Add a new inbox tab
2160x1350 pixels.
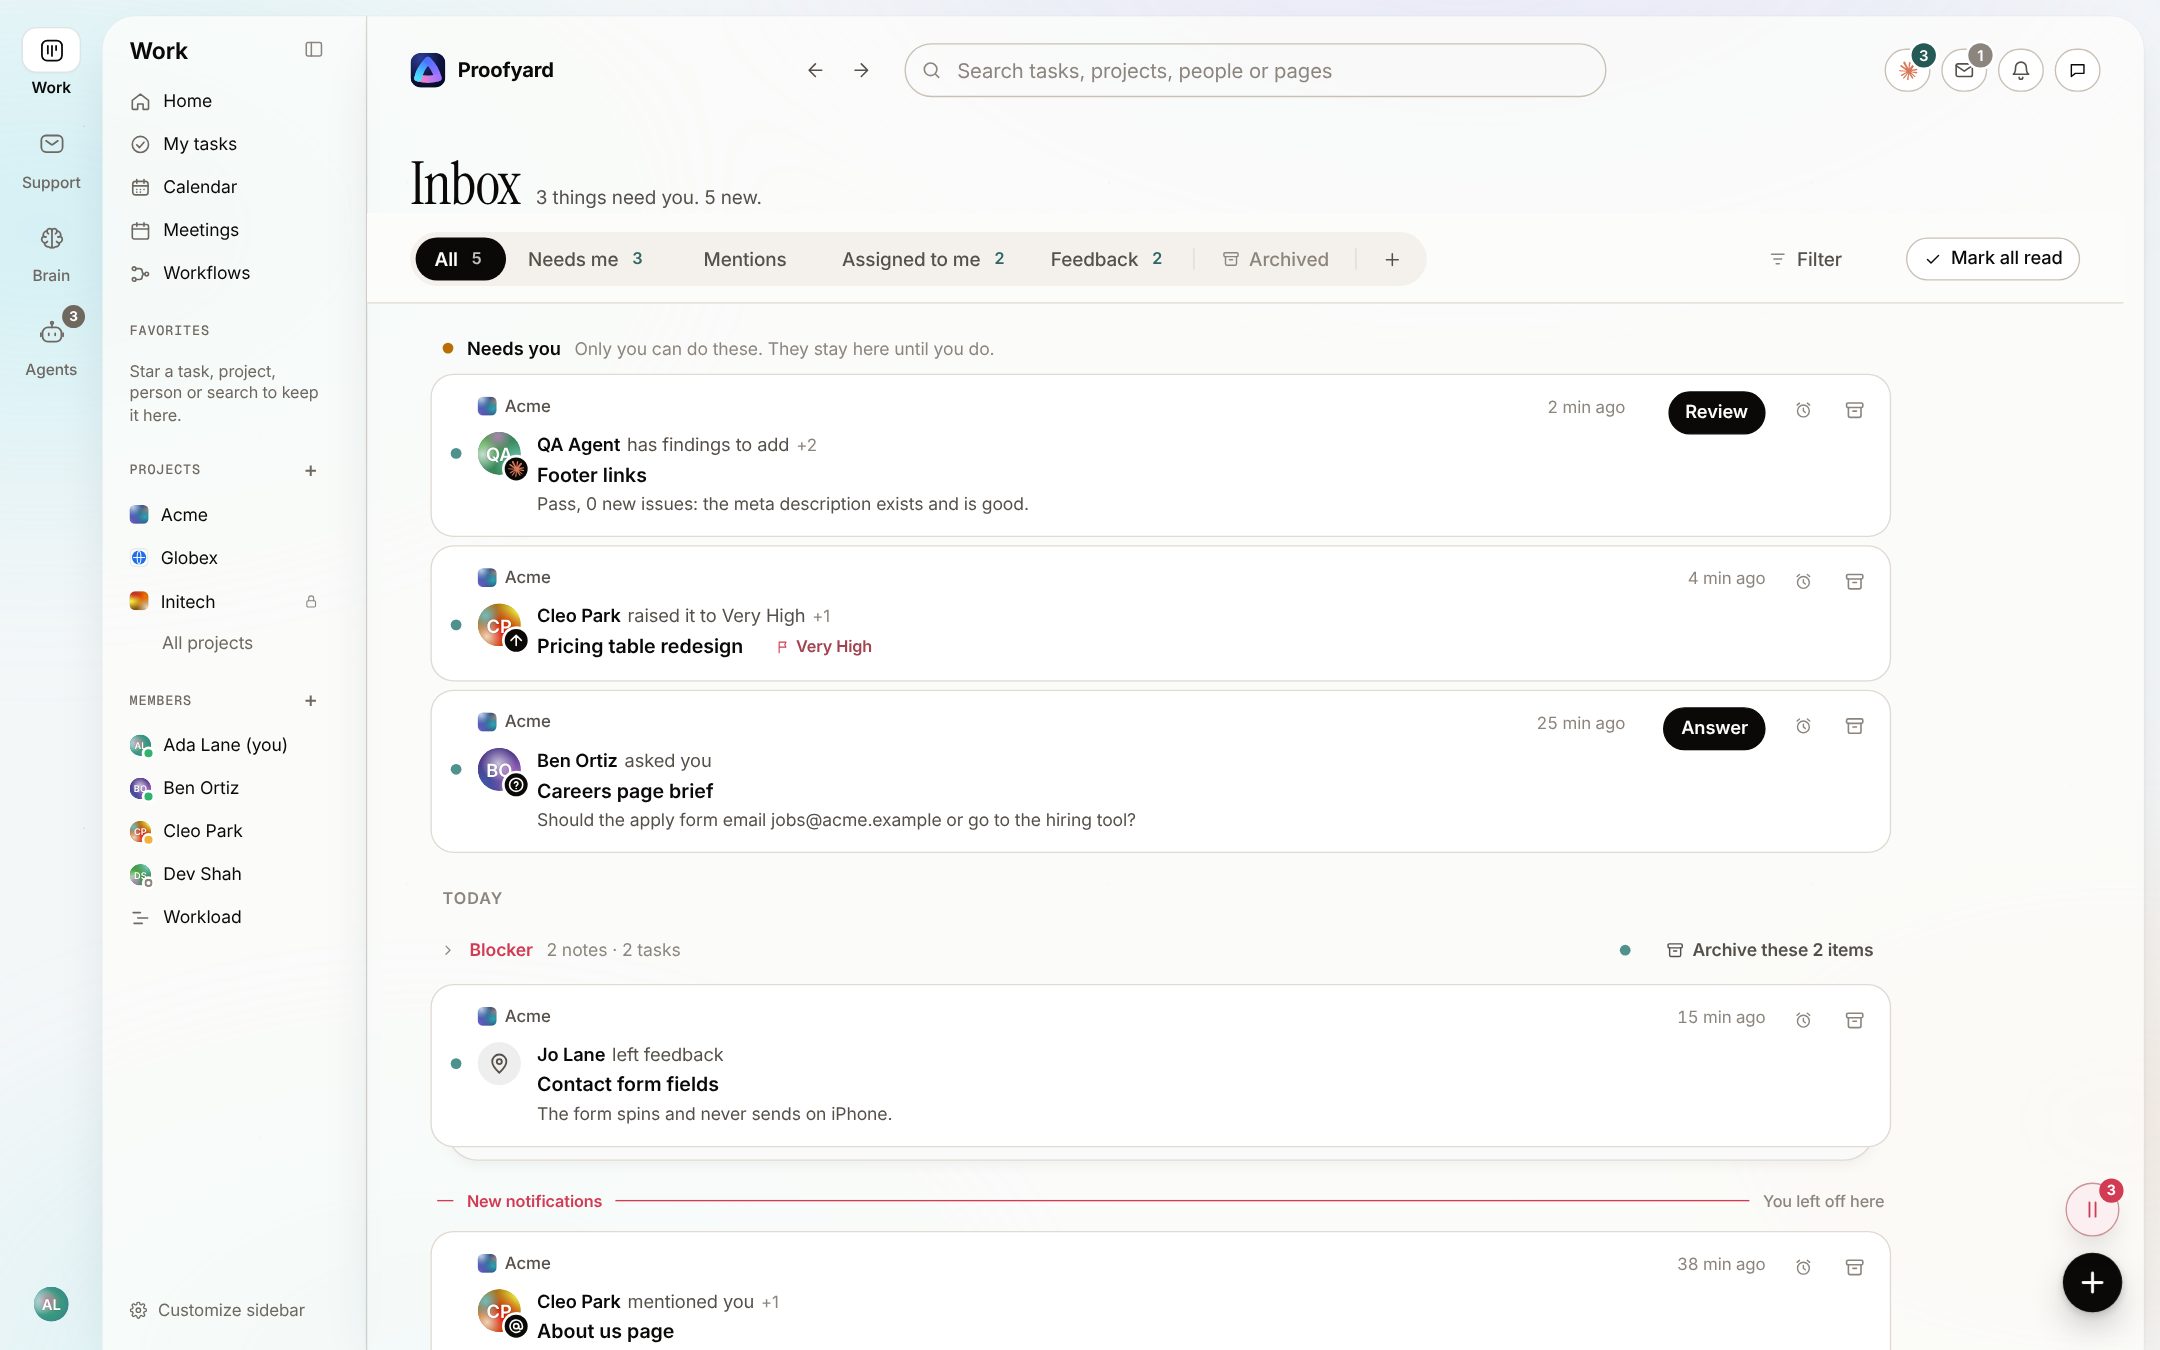click(x=1392, y=259)
